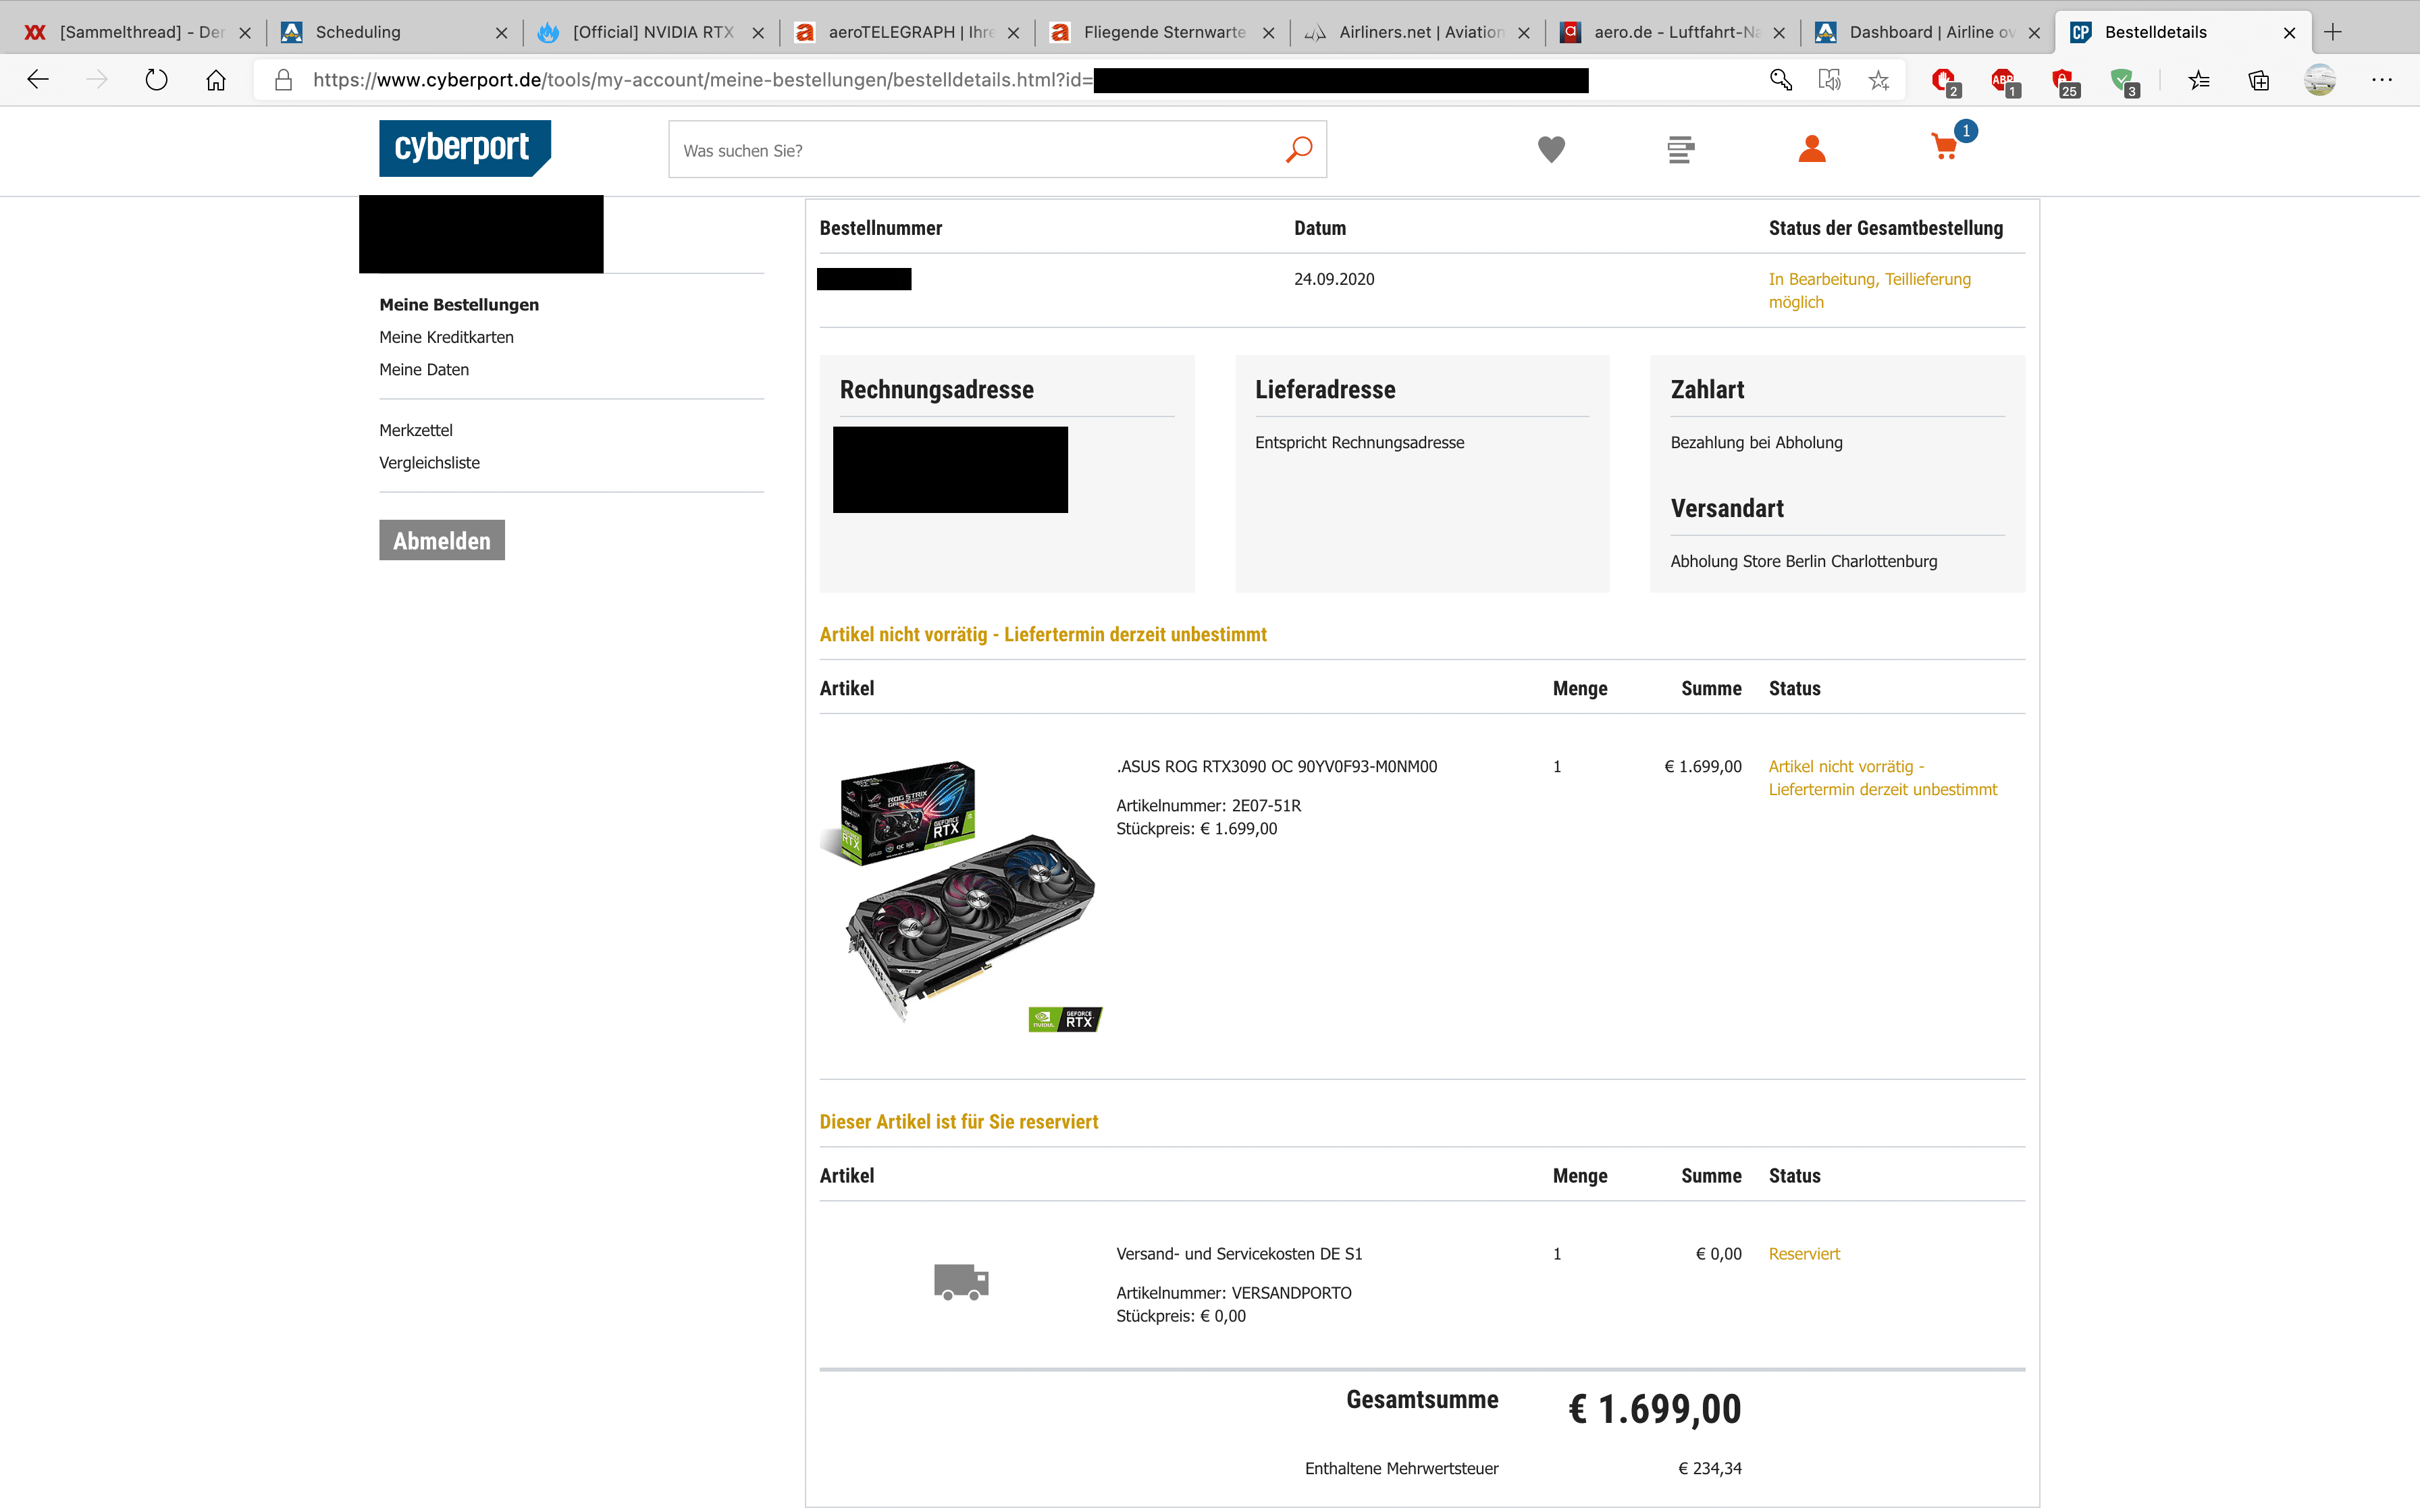This screenshot has height=1512, width=2420.
Task: Click the site lock icon in the address bar
Action: [284, 80]
